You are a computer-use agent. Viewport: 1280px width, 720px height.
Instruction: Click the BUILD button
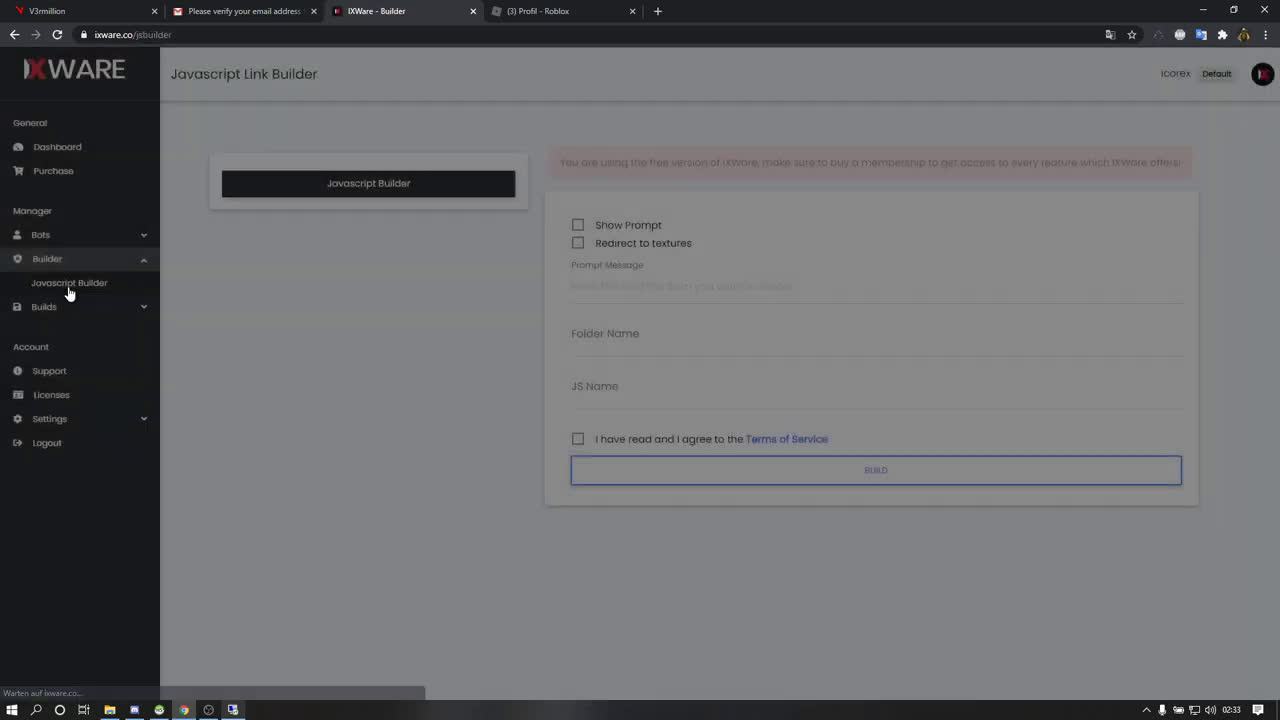point(875,469)
